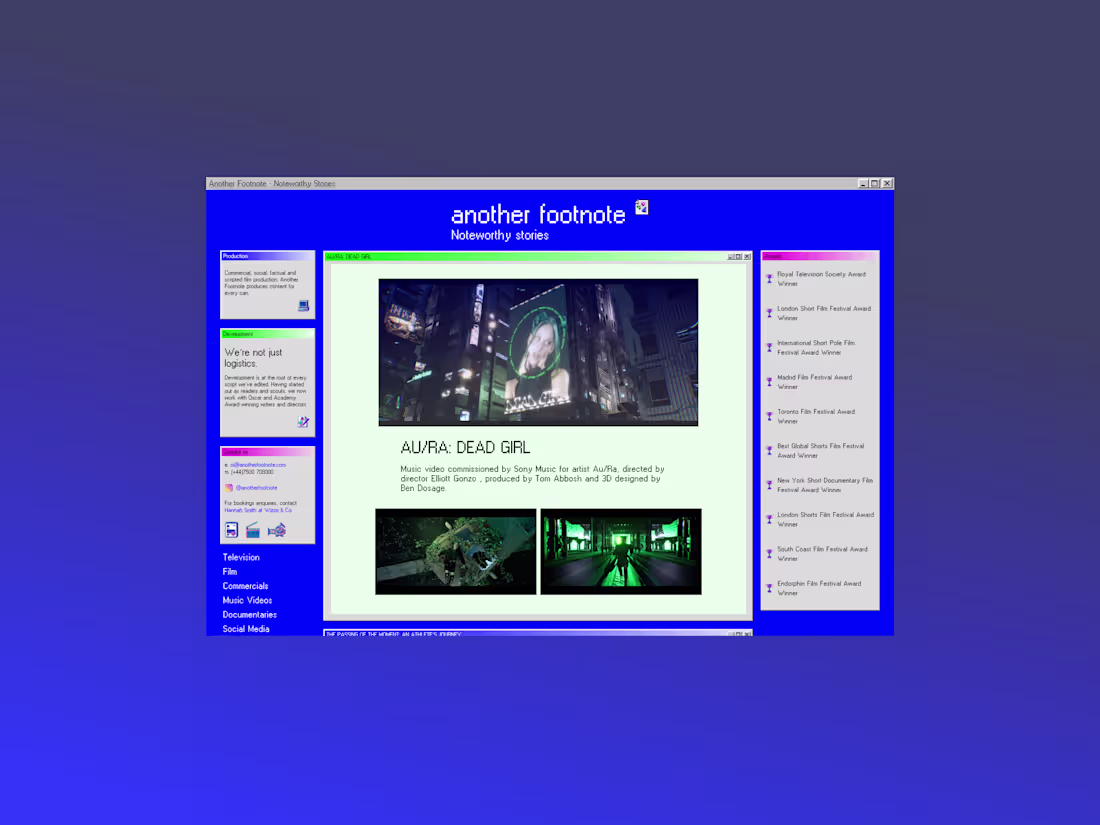Maximize the Another Footnote main window
Image resolution: width=1100 pixels, height=825 pixels.
click(x=875, y=183)
